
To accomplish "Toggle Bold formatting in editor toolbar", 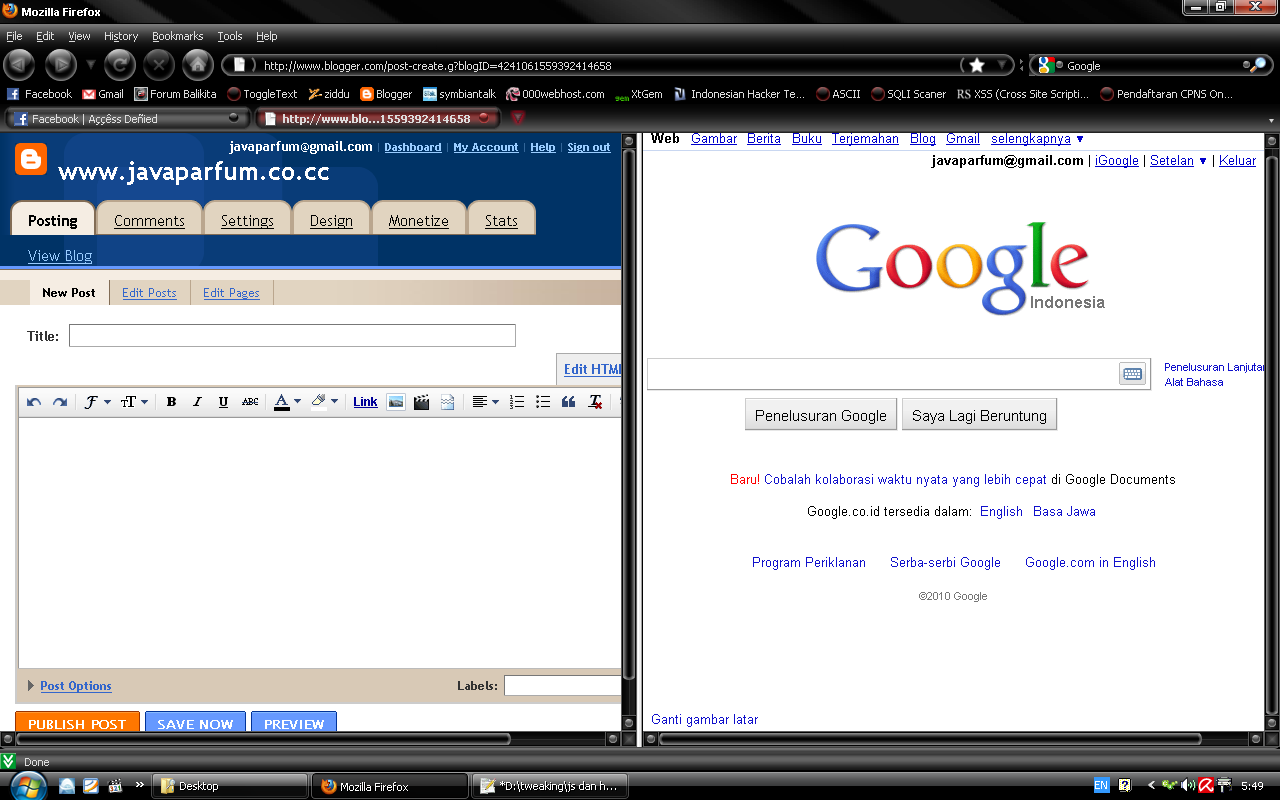I will [171, 402].
